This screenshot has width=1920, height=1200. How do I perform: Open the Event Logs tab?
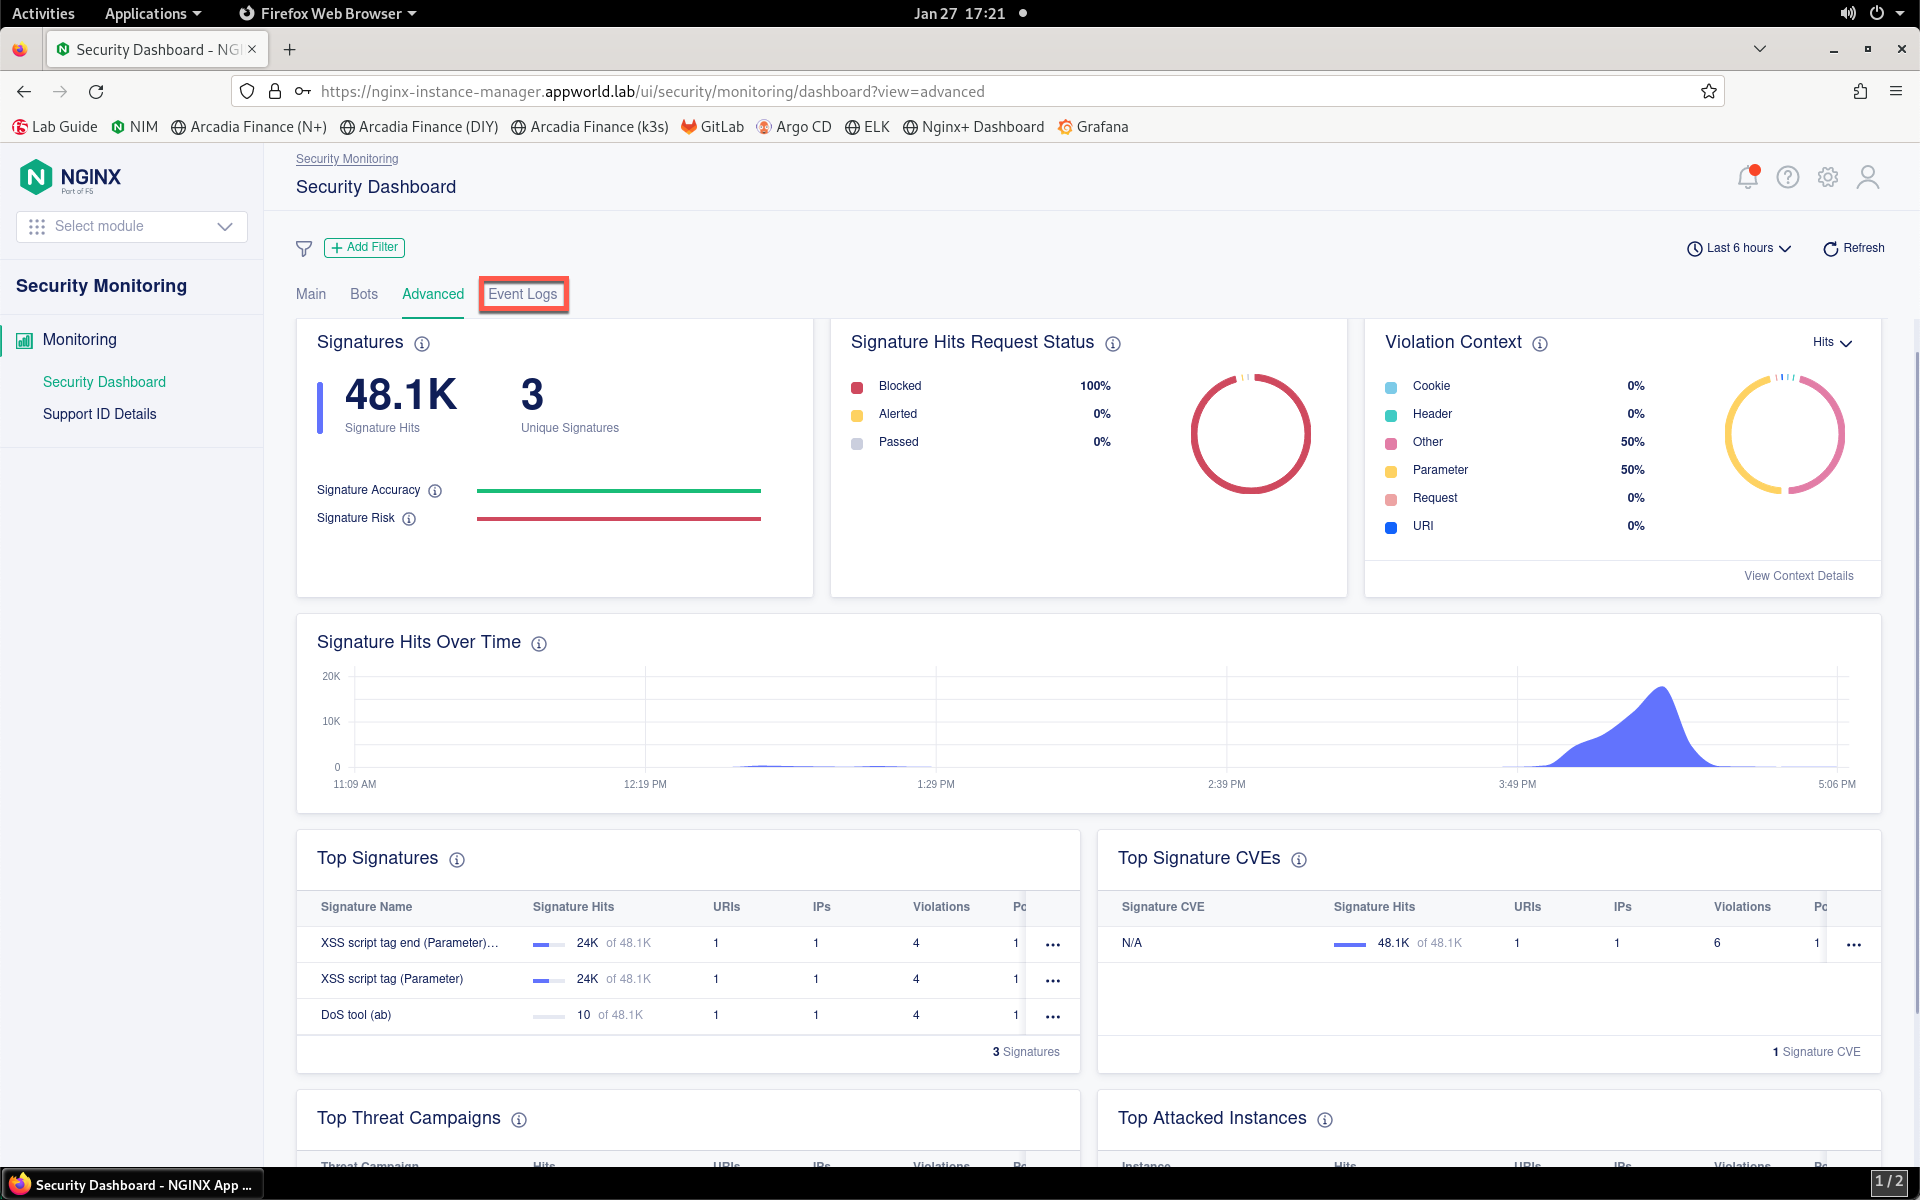coord(523,294)
